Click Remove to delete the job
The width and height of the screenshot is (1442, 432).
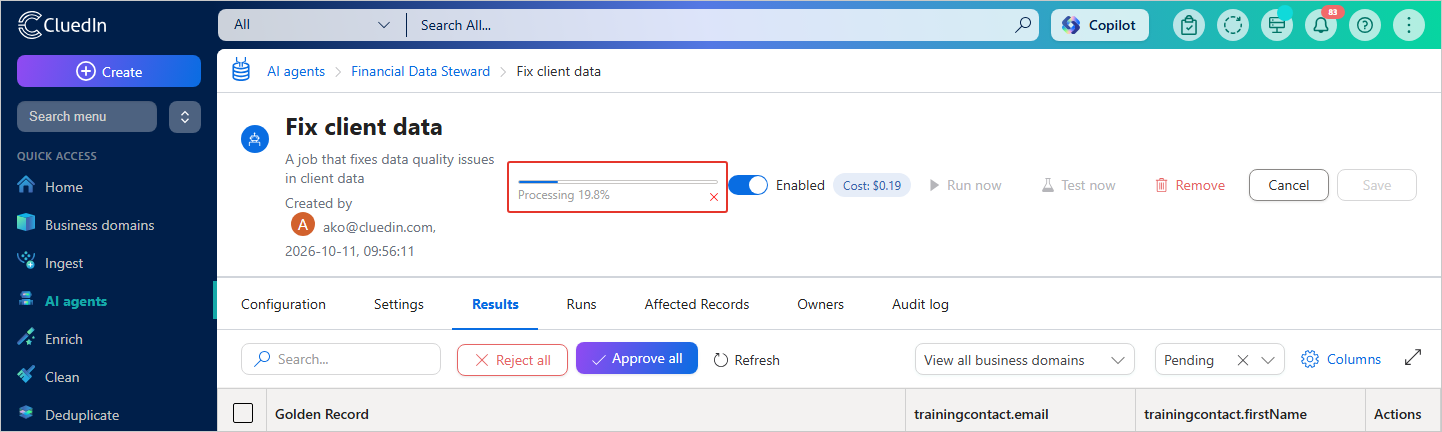1190,185
